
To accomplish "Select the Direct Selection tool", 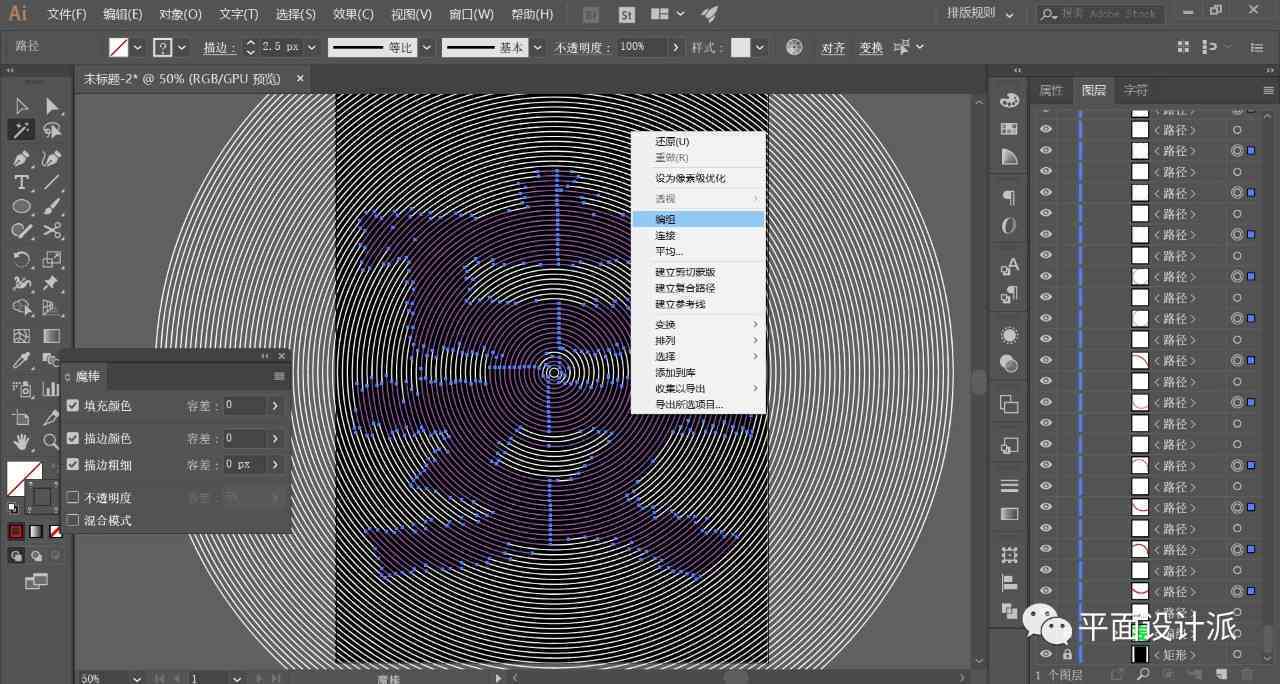I will [52, 106].
